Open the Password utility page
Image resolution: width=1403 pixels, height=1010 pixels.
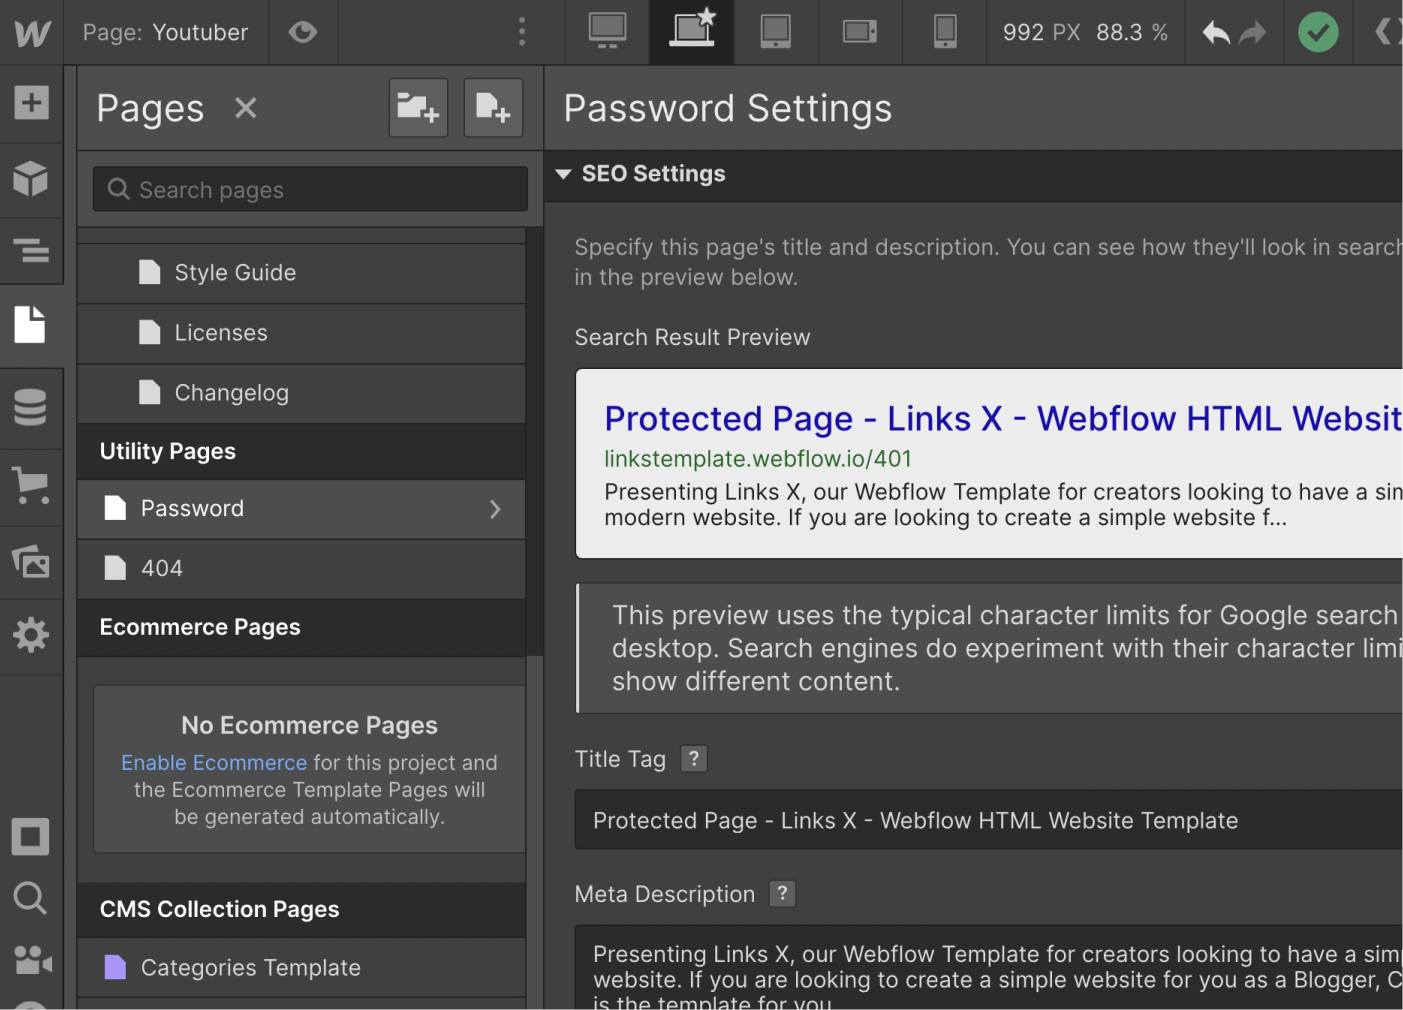[301, 509]
